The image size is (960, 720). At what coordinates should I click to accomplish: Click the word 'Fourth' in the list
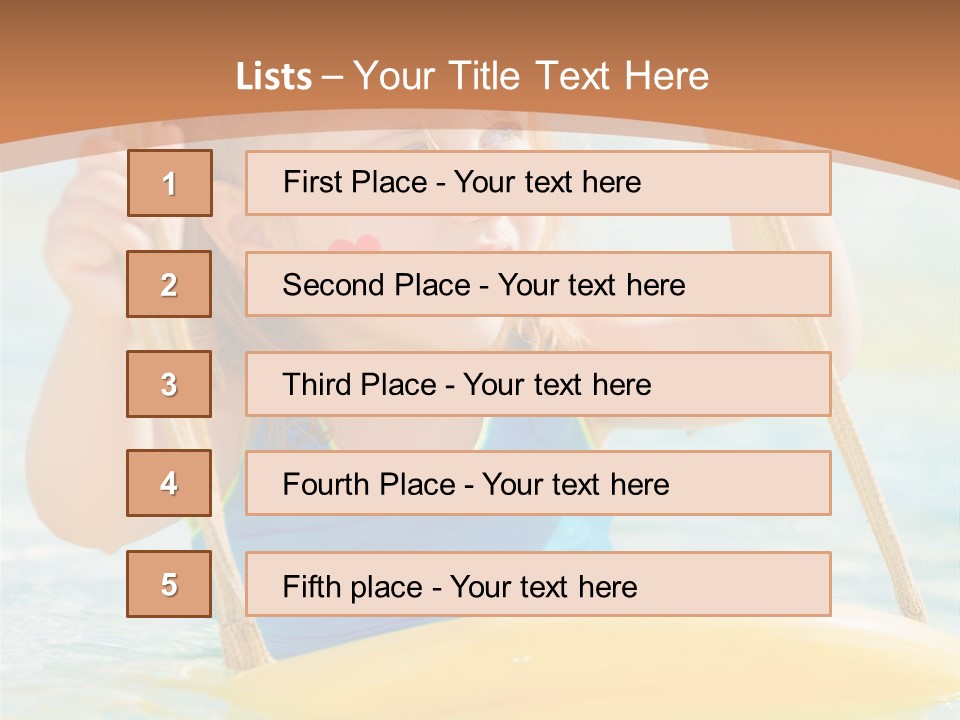[326, 485]
